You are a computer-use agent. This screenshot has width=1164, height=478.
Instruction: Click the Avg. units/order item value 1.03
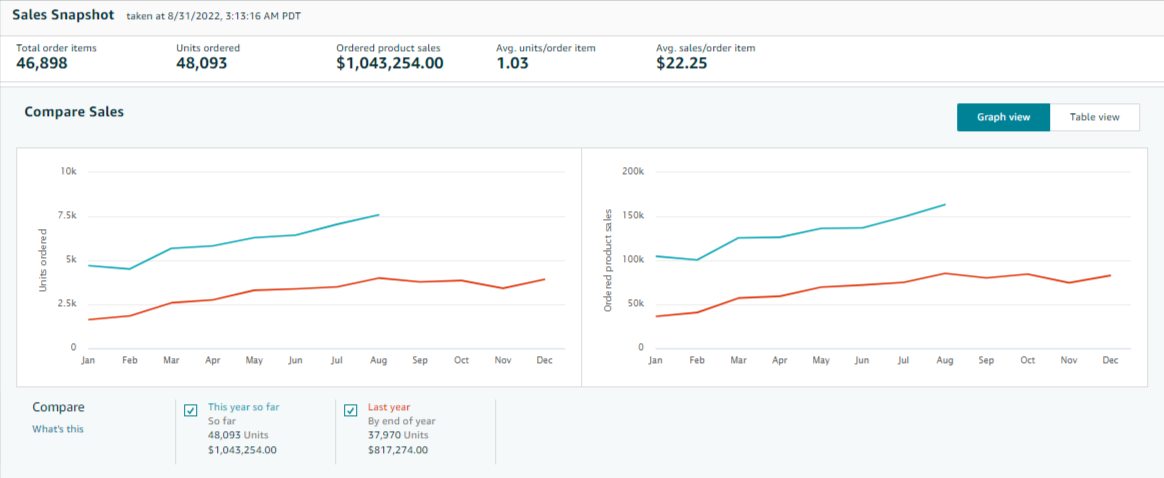click(x=514, y=64)
